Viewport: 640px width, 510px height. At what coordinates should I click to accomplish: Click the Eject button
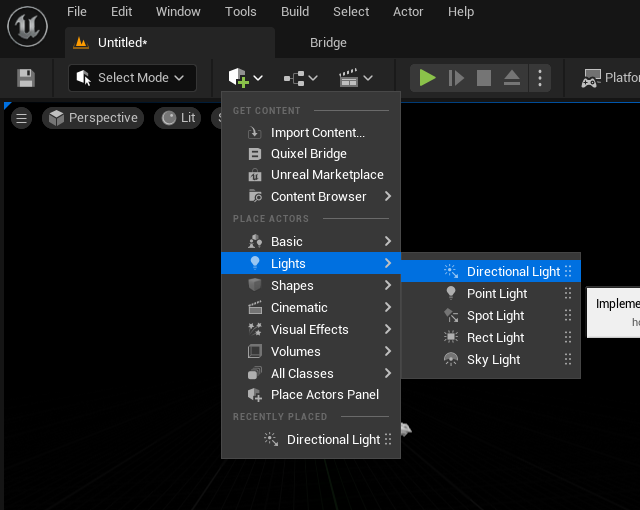click(511, 78)
